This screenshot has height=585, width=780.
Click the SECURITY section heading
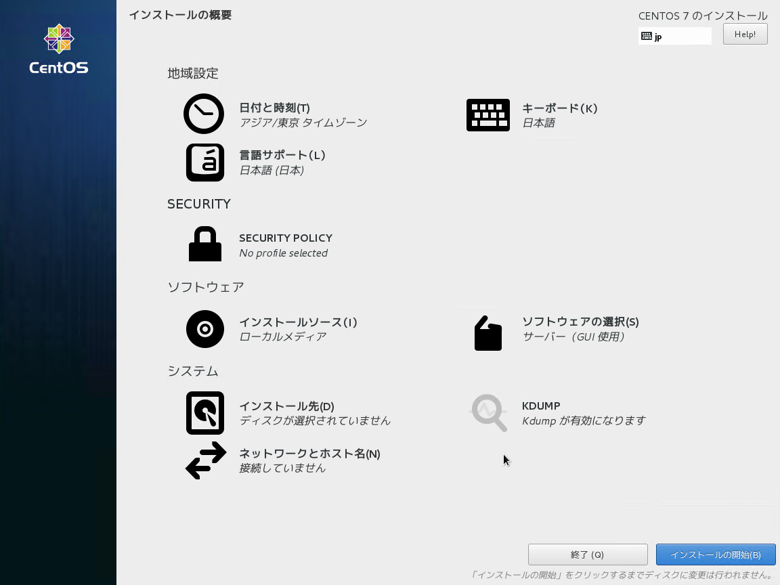198,204
